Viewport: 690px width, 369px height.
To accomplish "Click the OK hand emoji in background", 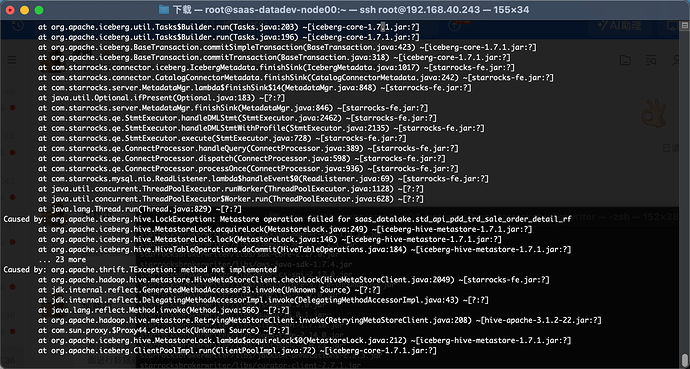I will [x=653, y=113].
